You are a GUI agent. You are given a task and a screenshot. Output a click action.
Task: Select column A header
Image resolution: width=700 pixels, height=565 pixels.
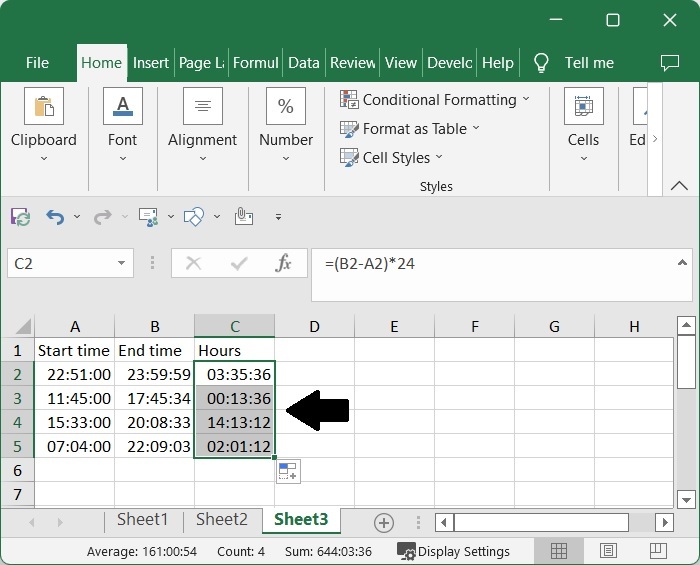(x=75, y=326)
